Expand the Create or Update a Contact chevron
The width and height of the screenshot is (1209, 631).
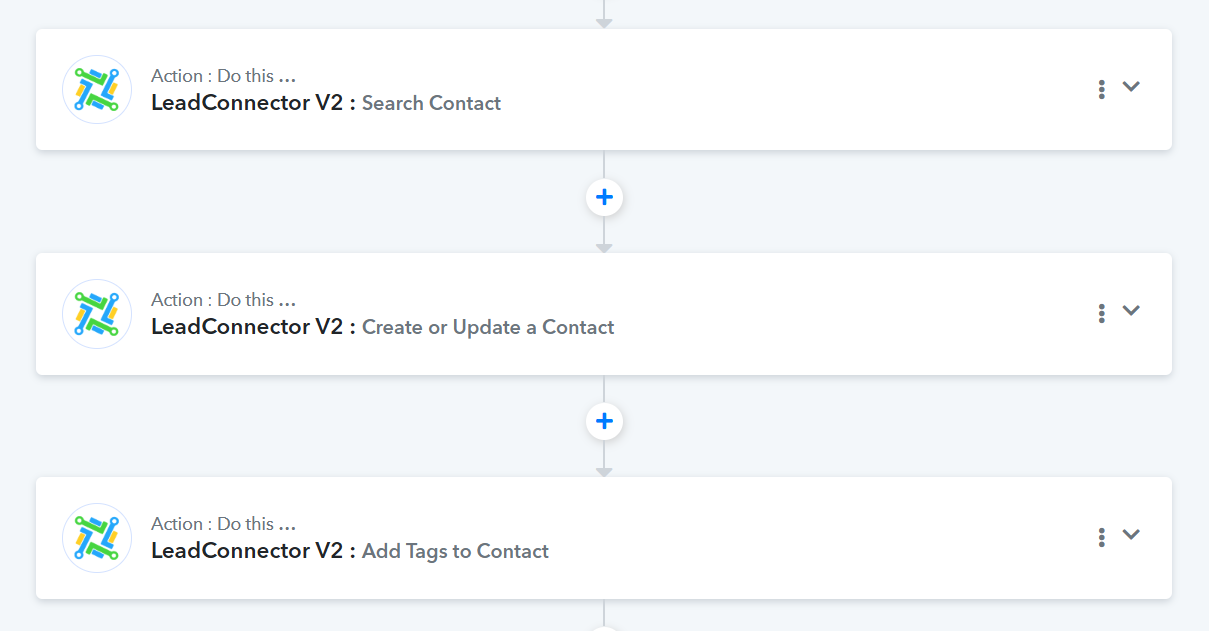tap(1131, 311)
